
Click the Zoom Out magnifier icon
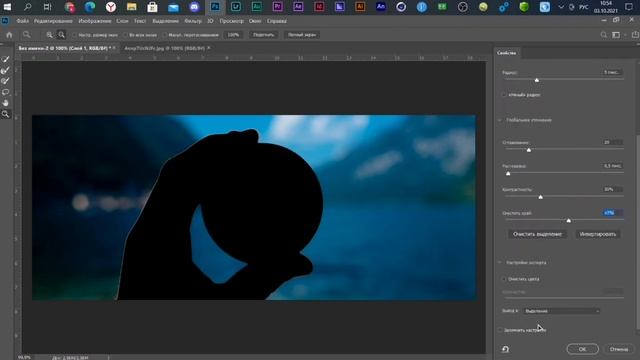tap(61, 35)
